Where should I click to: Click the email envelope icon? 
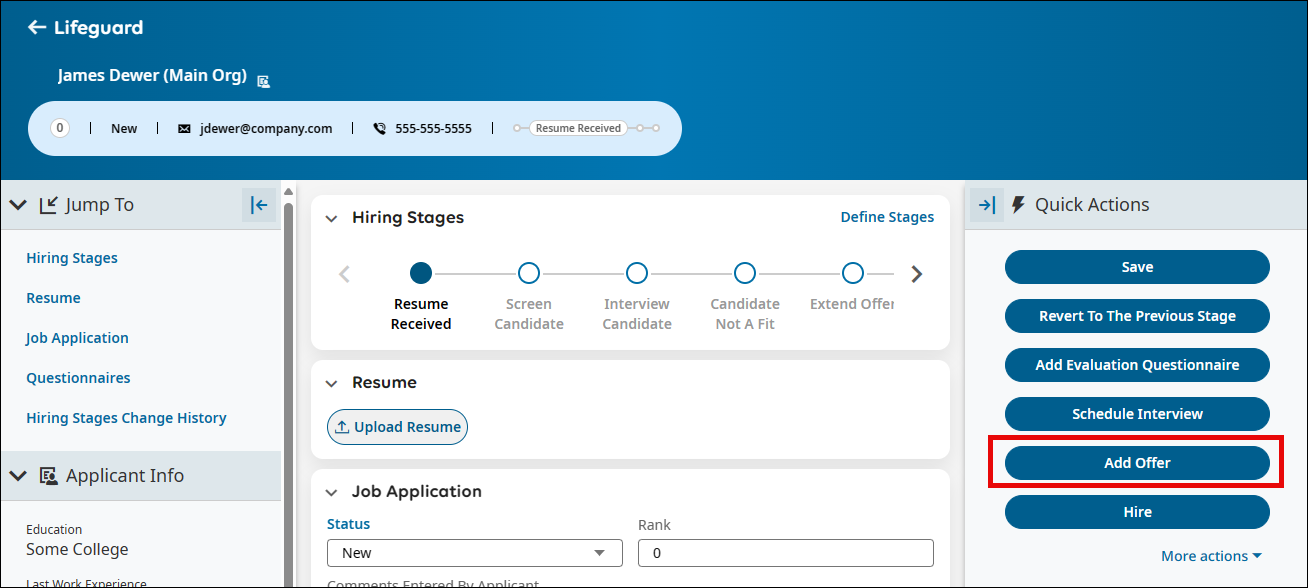click(184, 129)
